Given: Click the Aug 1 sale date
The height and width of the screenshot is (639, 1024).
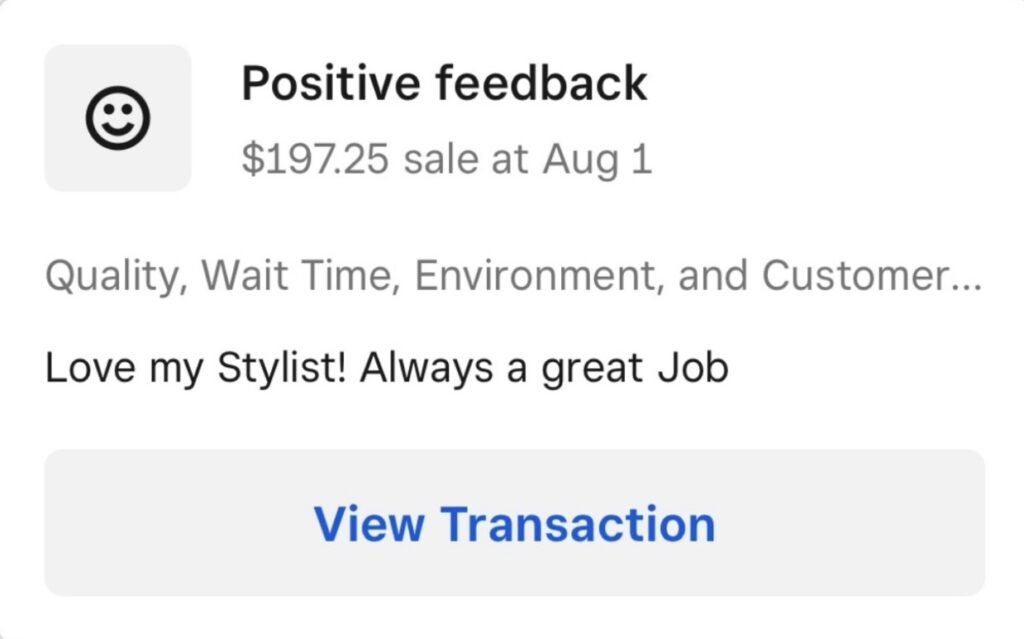Looking at the screenshot, I should (597, 159).
